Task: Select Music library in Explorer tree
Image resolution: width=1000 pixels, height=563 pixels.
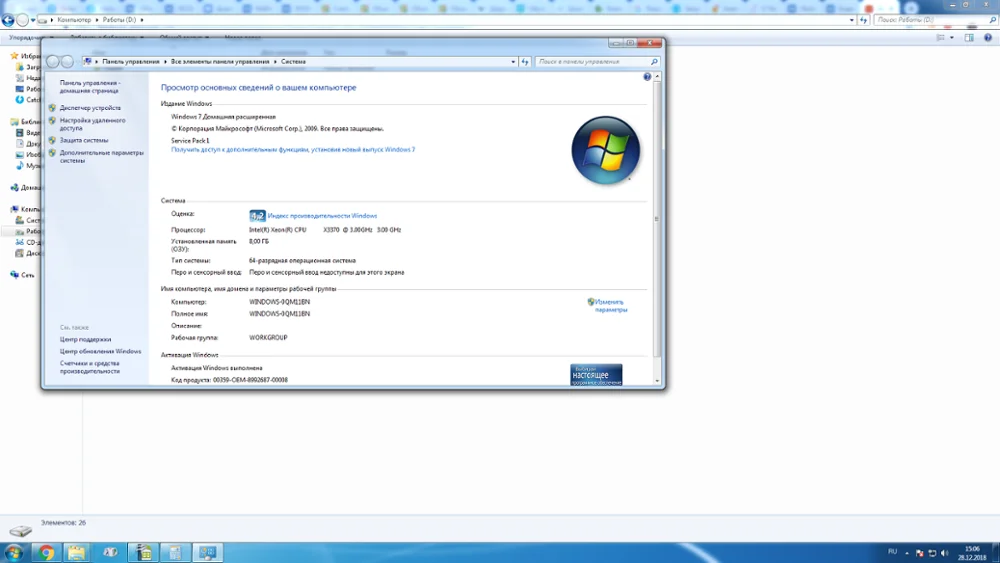Action: [x=28, y=165]
